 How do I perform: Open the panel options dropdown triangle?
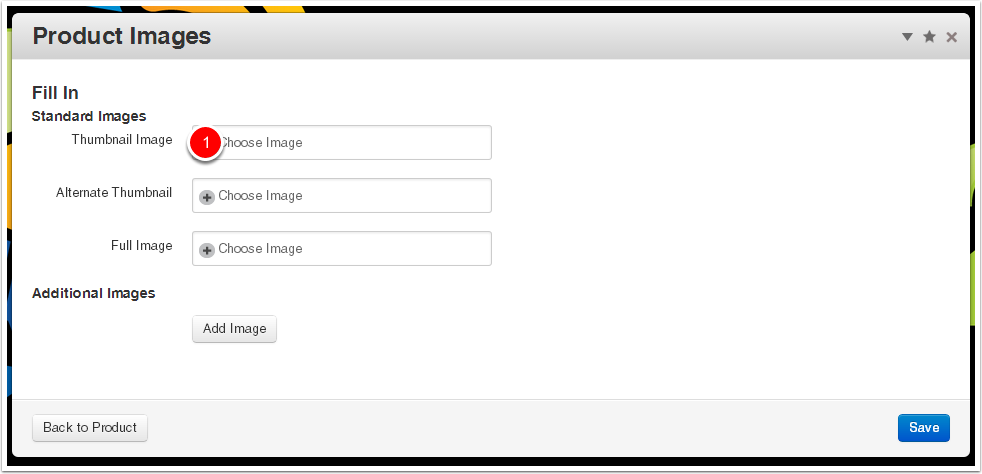pos(907,37)
